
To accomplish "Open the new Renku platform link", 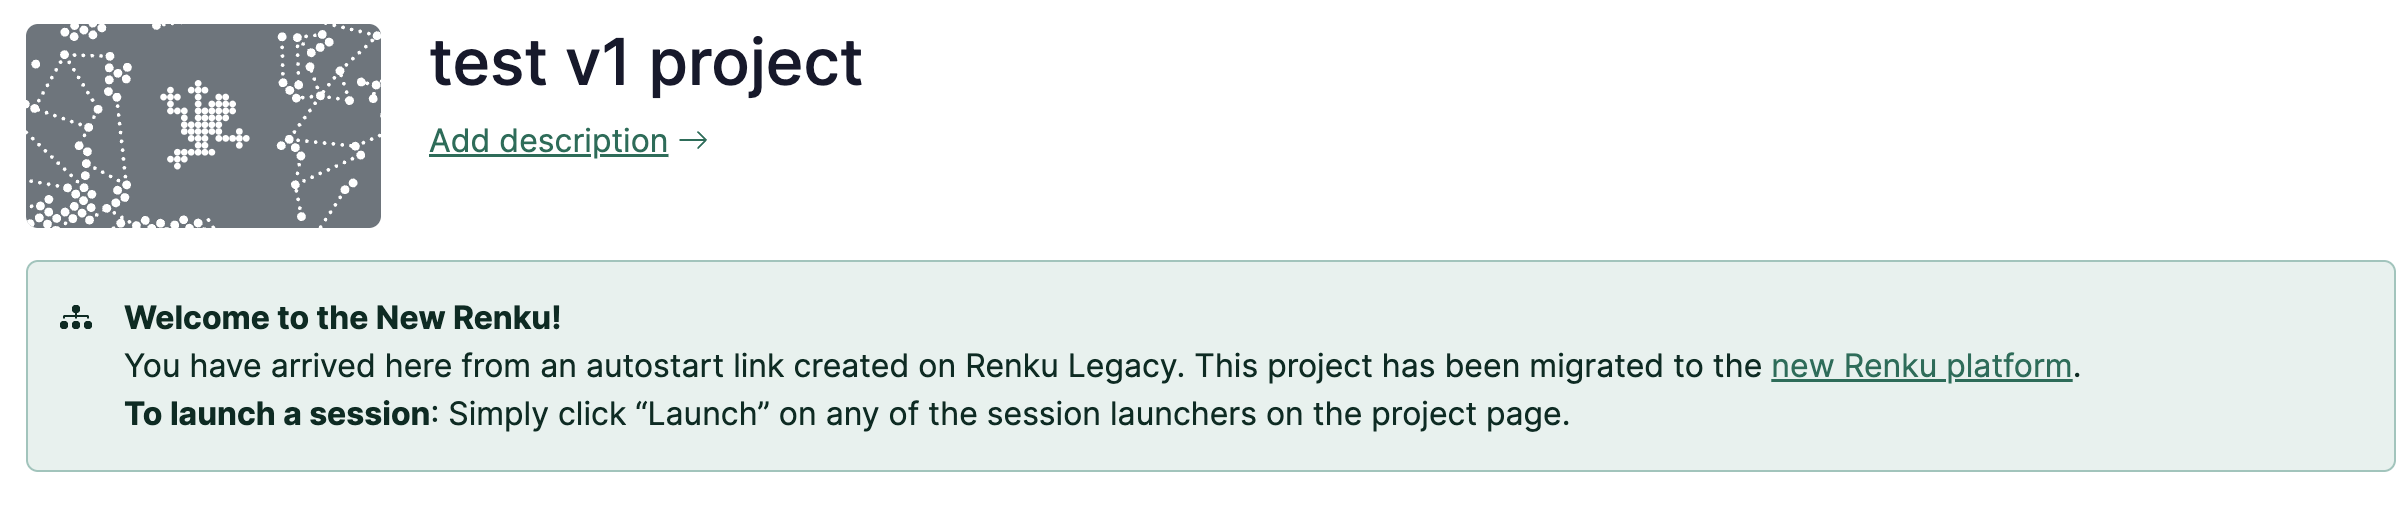I will tap(1921, 366).
